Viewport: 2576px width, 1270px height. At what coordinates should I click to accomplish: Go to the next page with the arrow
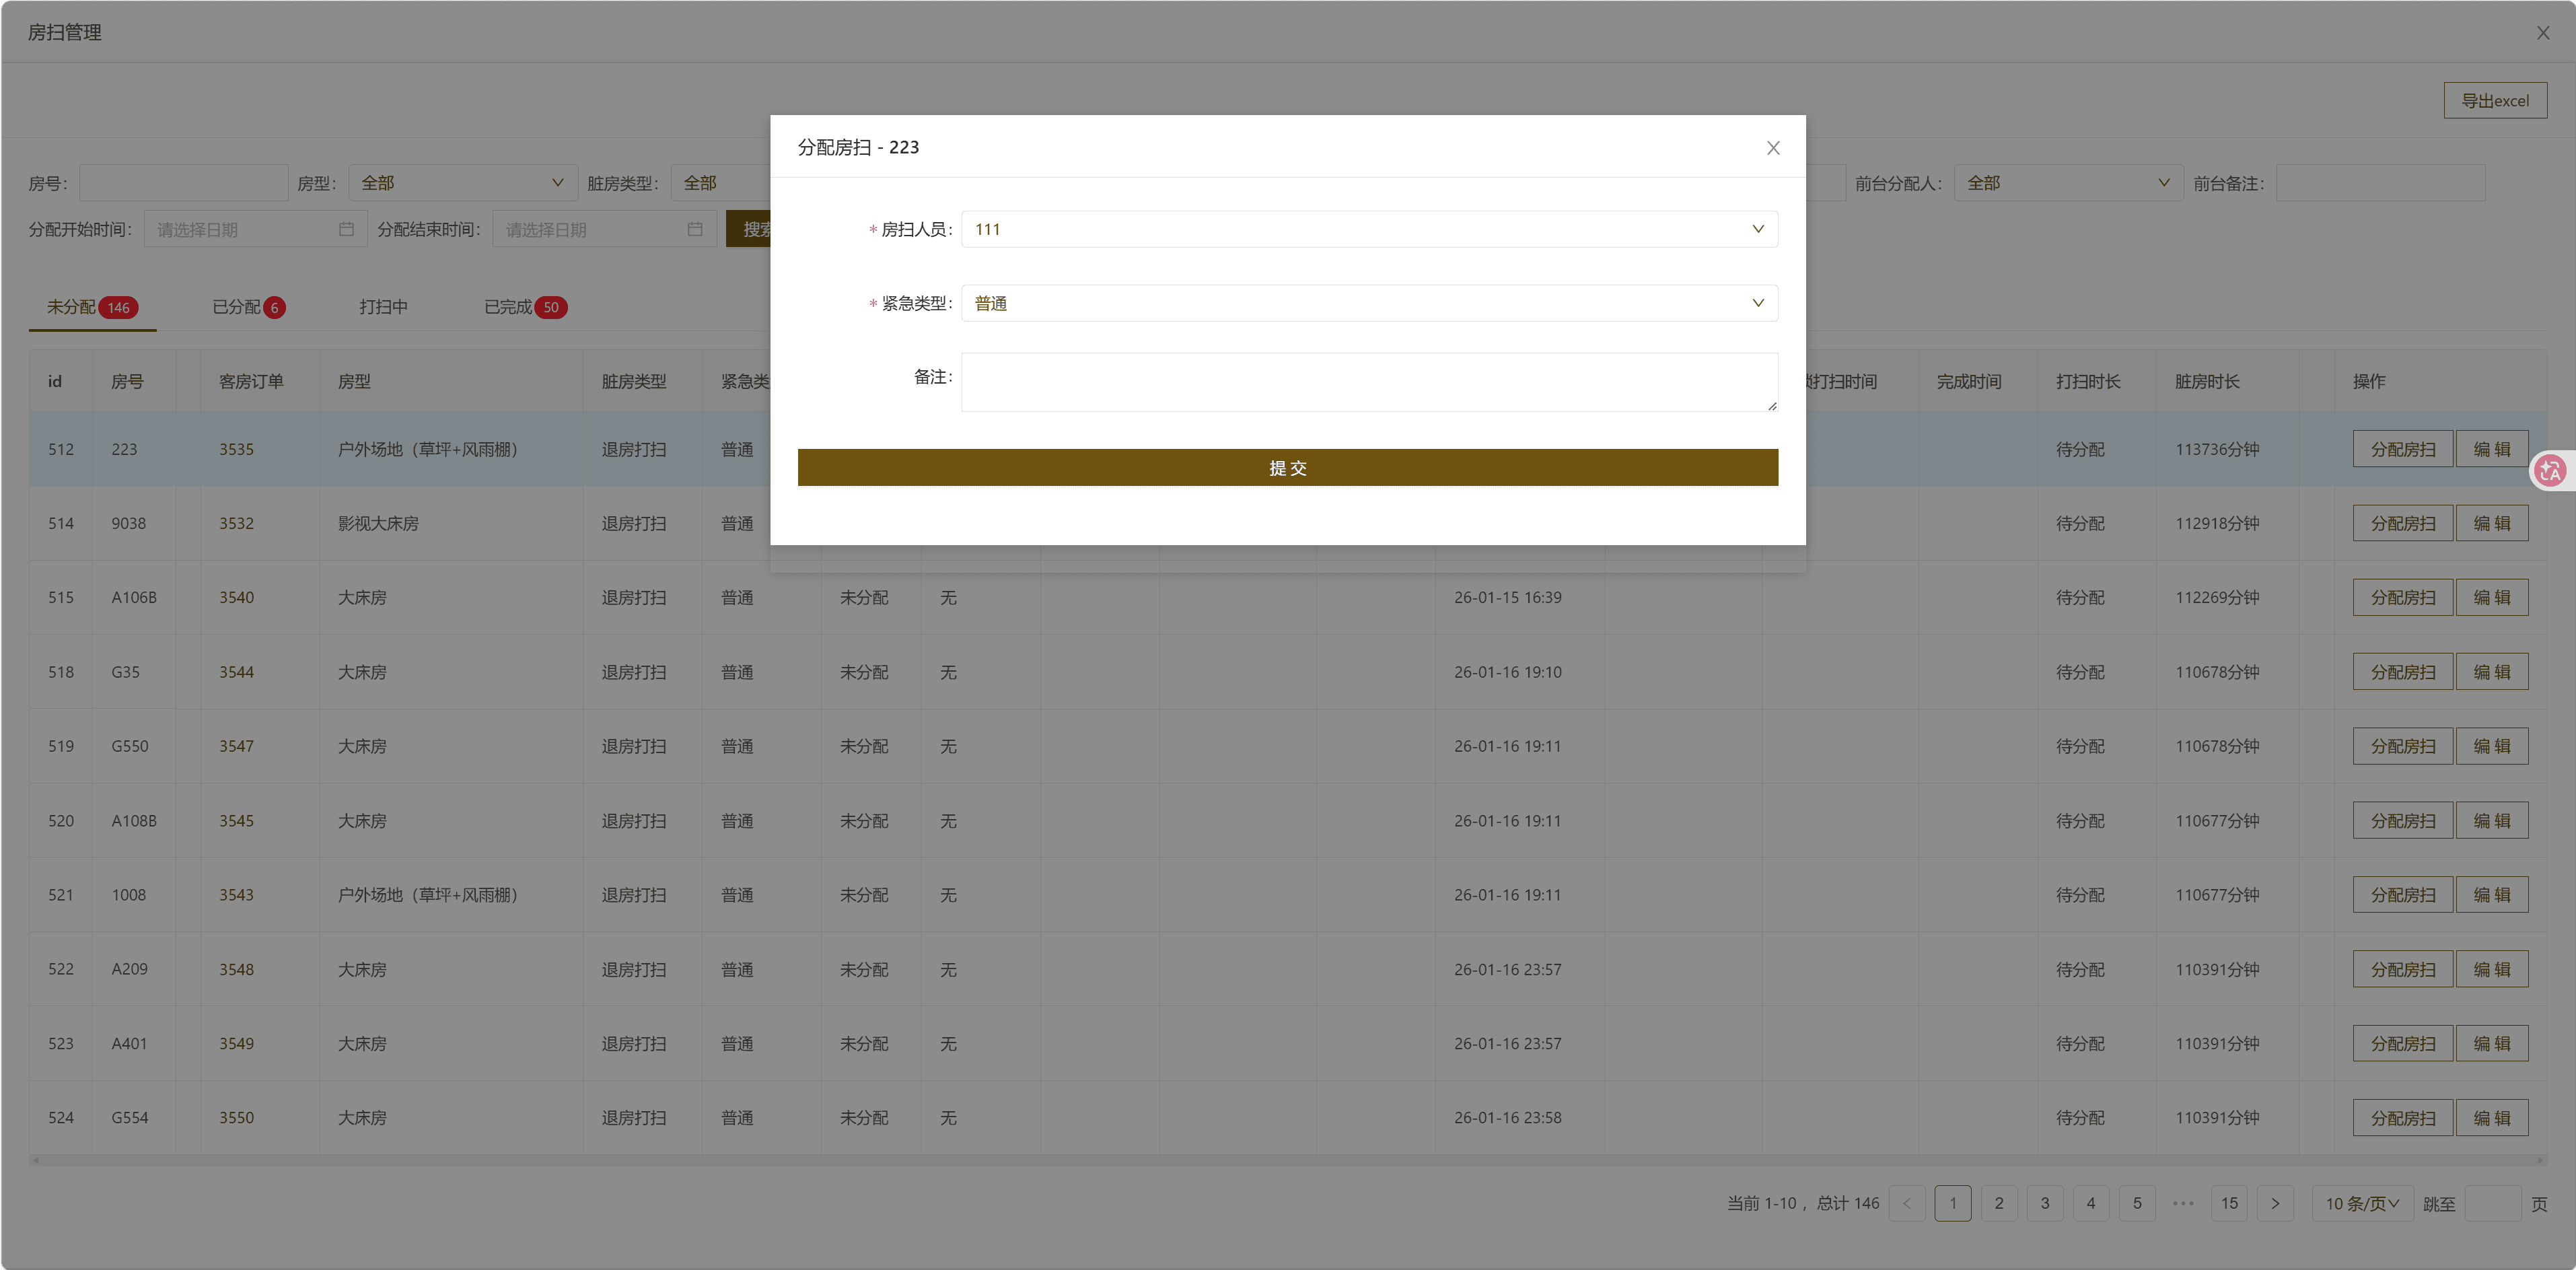2276,1203
